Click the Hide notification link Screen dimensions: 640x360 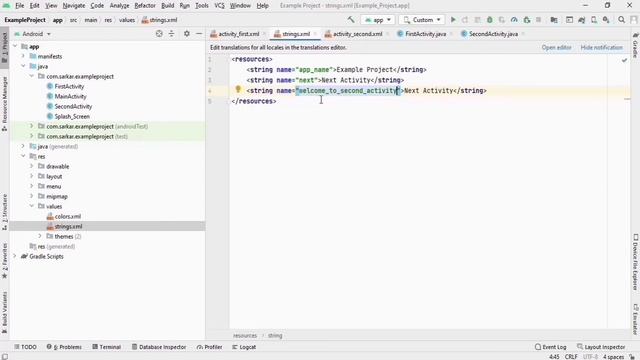[x=602, y=47]
